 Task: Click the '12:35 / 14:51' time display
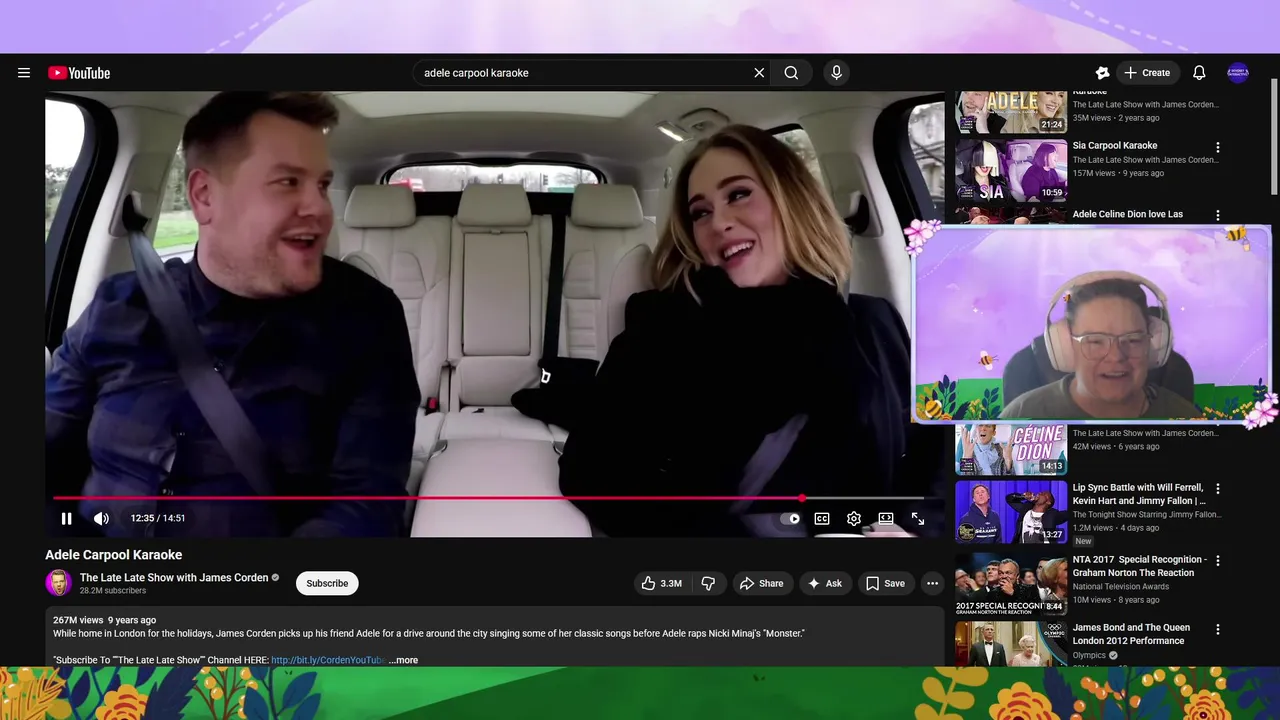tap(158, 518)
